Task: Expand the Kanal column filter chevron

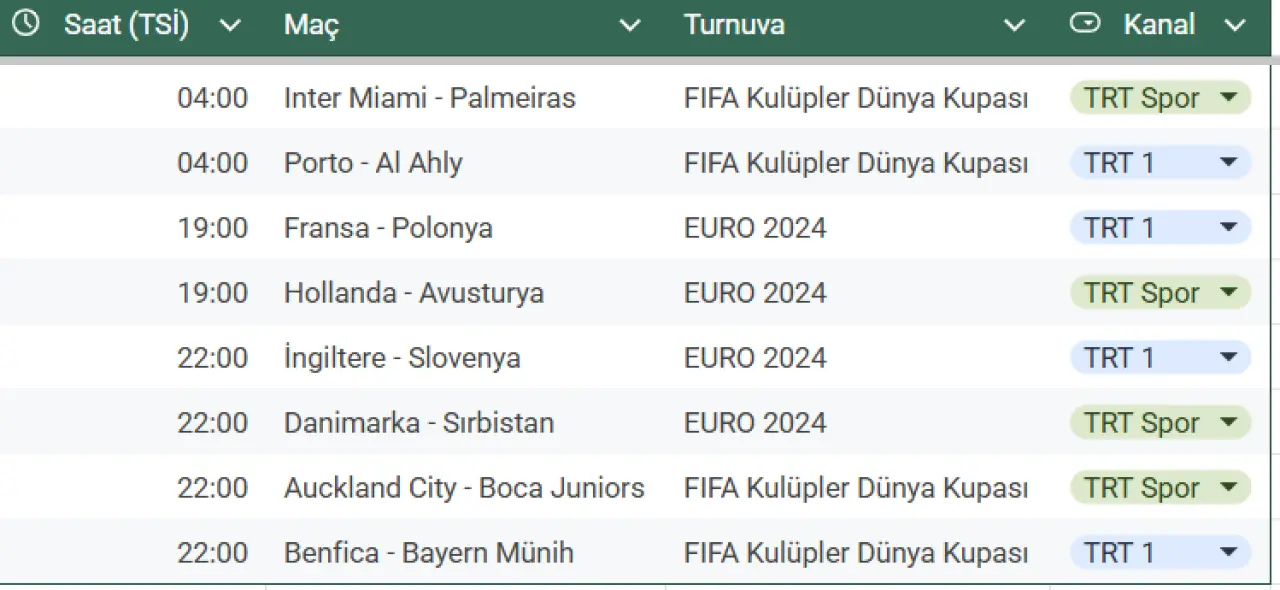Action: pyautogui.click(x=1234, y=26)
